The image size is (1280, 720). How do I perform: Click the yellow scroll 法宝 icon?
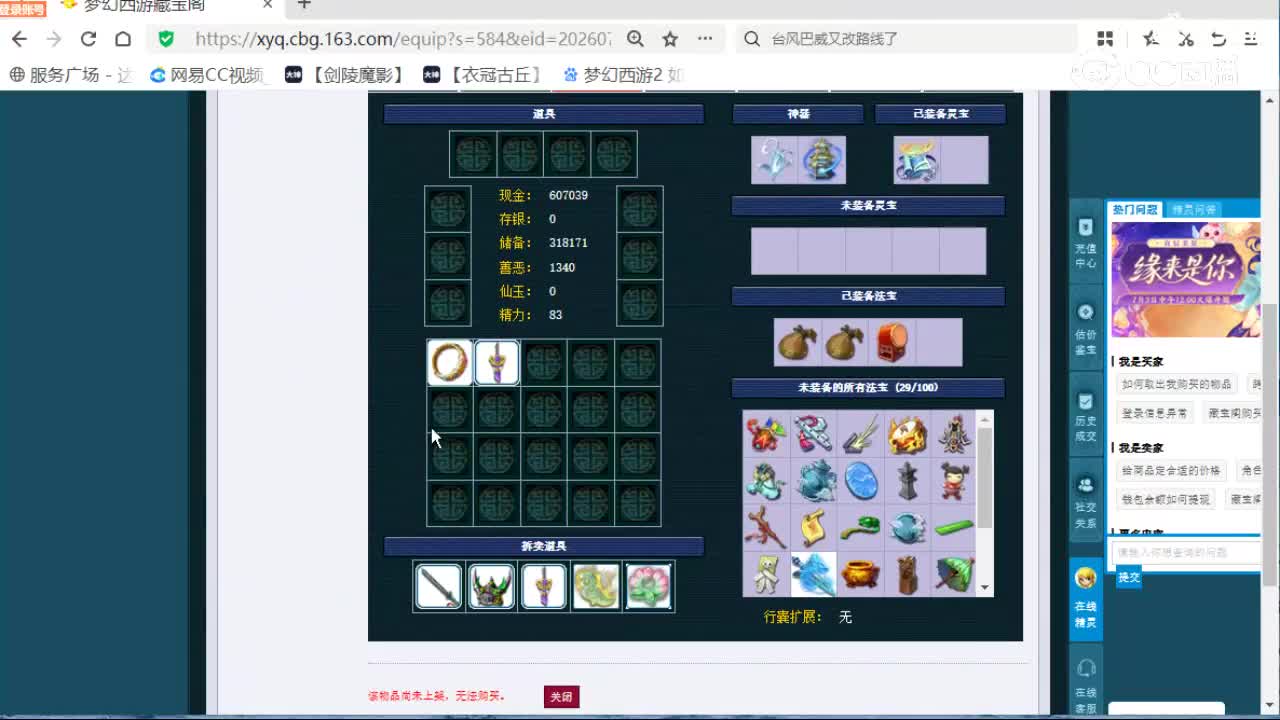pos(814,528)
